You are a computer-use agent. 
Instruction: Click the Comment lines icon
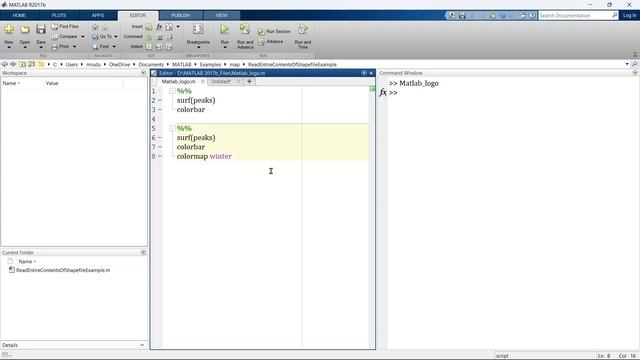click(x=149, y=37)
